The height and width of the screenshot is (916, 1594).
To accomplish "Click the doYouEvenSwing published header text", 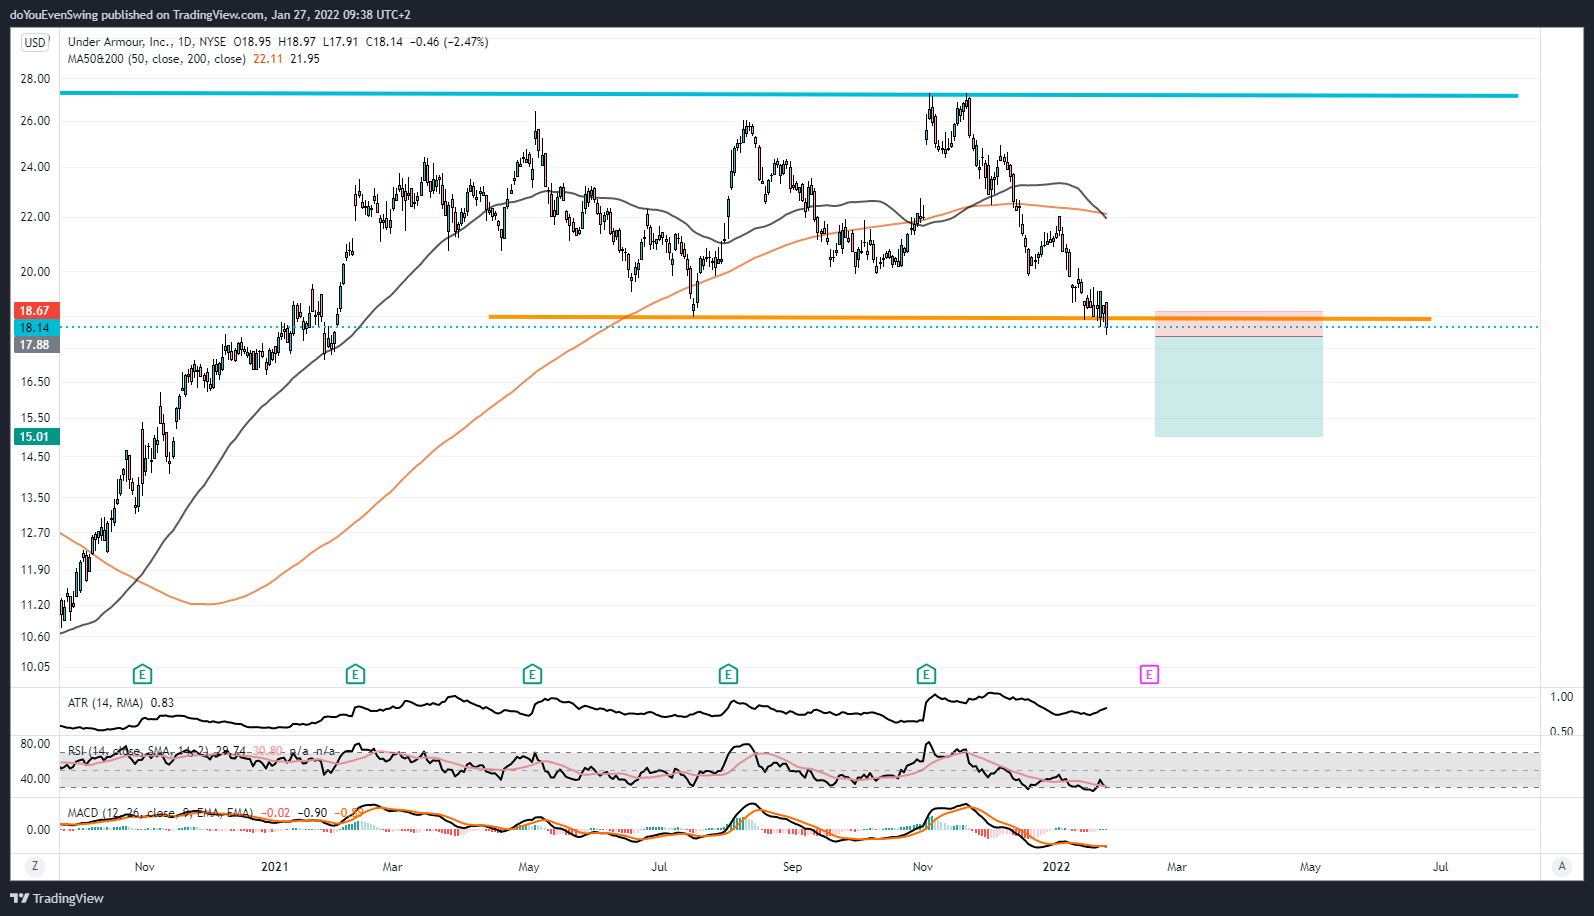I will [210, 15].
